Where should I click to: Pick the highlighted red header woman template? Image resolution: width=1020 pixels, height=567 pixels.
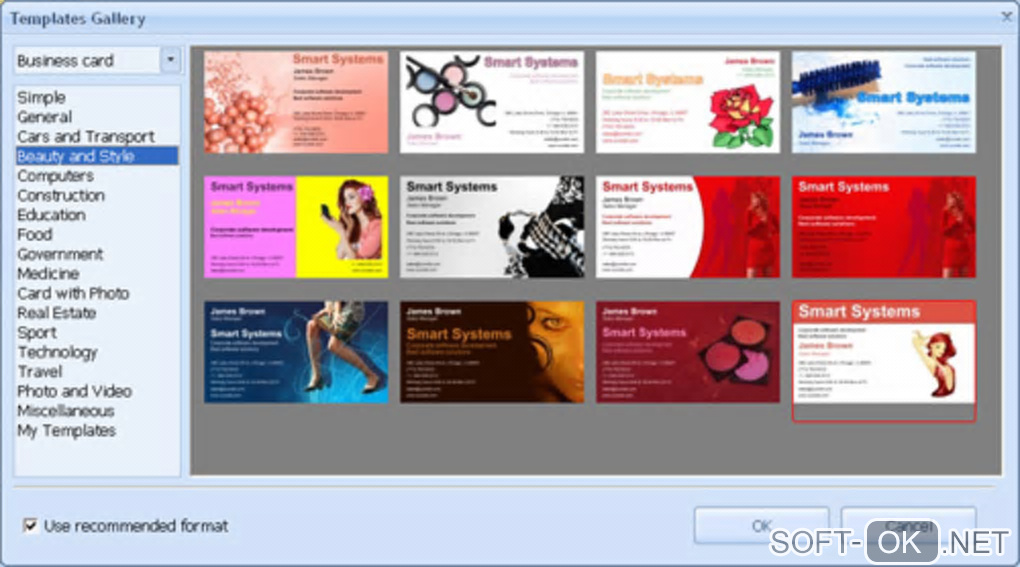[883, 361]
